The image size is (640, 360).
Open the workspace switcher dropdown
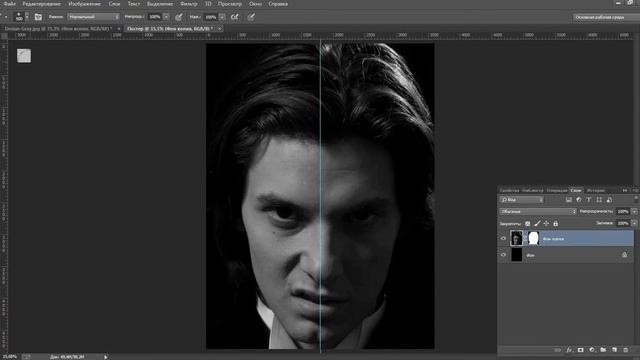click(606, 17)
